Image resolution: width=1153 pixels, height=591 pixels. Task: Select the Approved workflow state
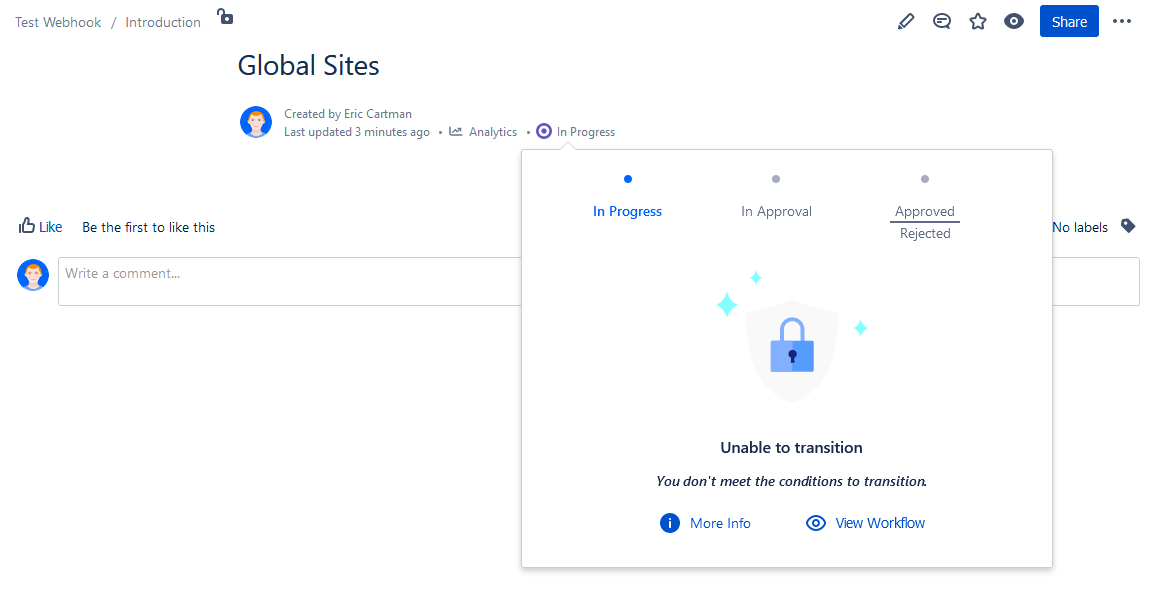(x=925, y=211)
